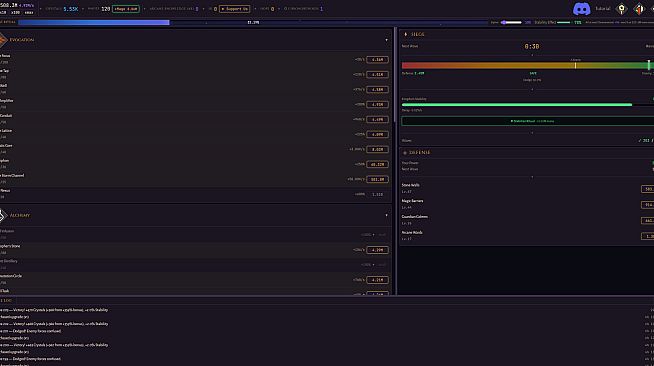Image resolution: width=654 pixels, height=366 pixels.
Task: Activate the Stabilize Ritual button
Action: point(528,121)
